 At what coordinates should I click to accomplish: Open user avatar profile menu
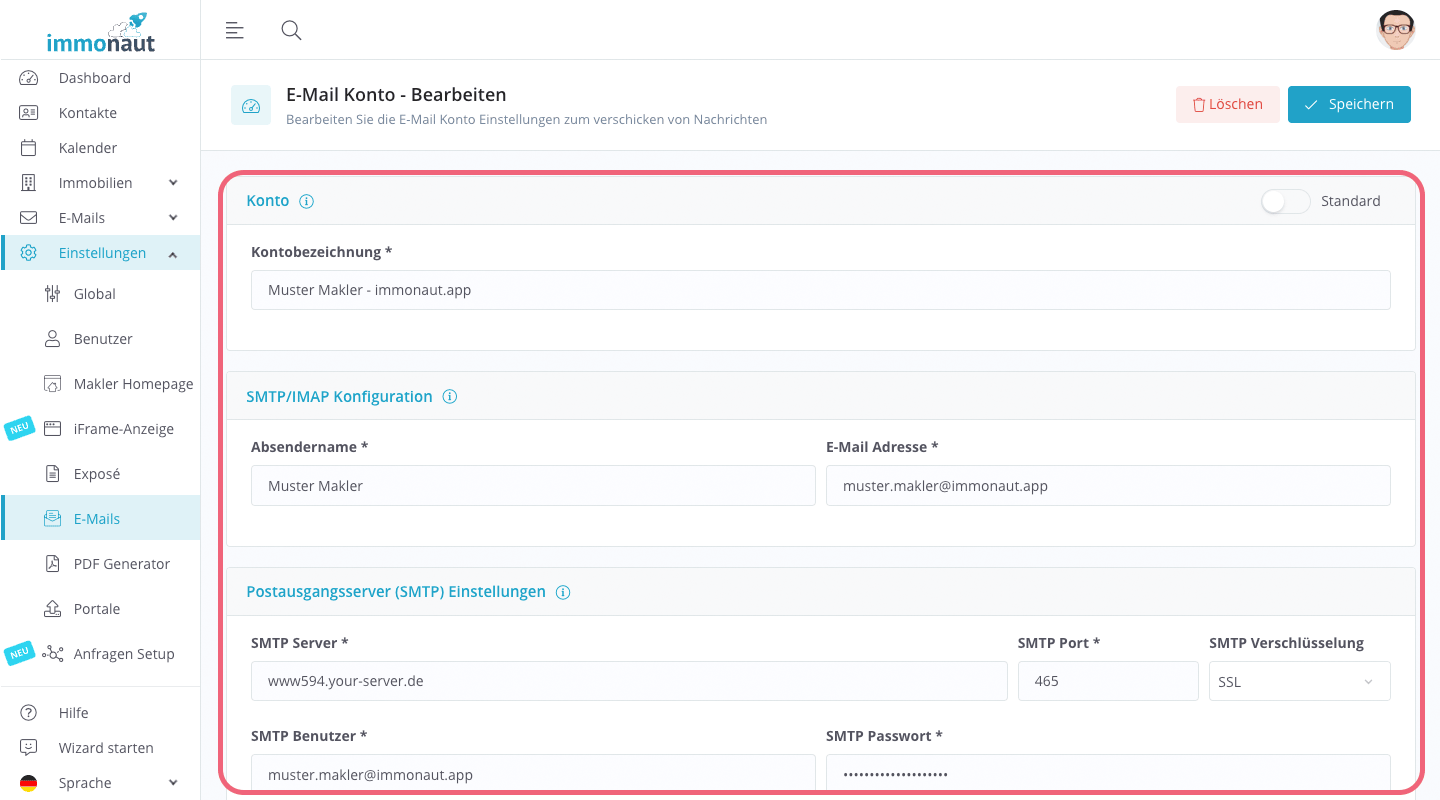coord(1395,30)
